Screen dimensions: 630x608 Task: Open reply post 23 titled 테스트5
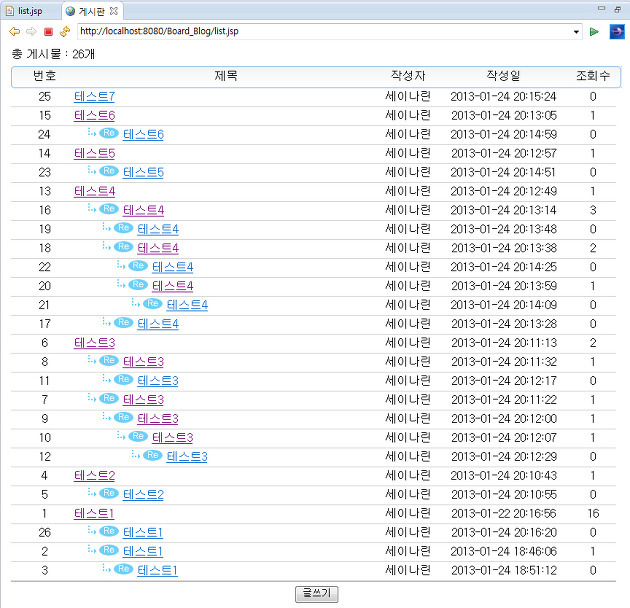pyautogui.click(x=143, y=172)
